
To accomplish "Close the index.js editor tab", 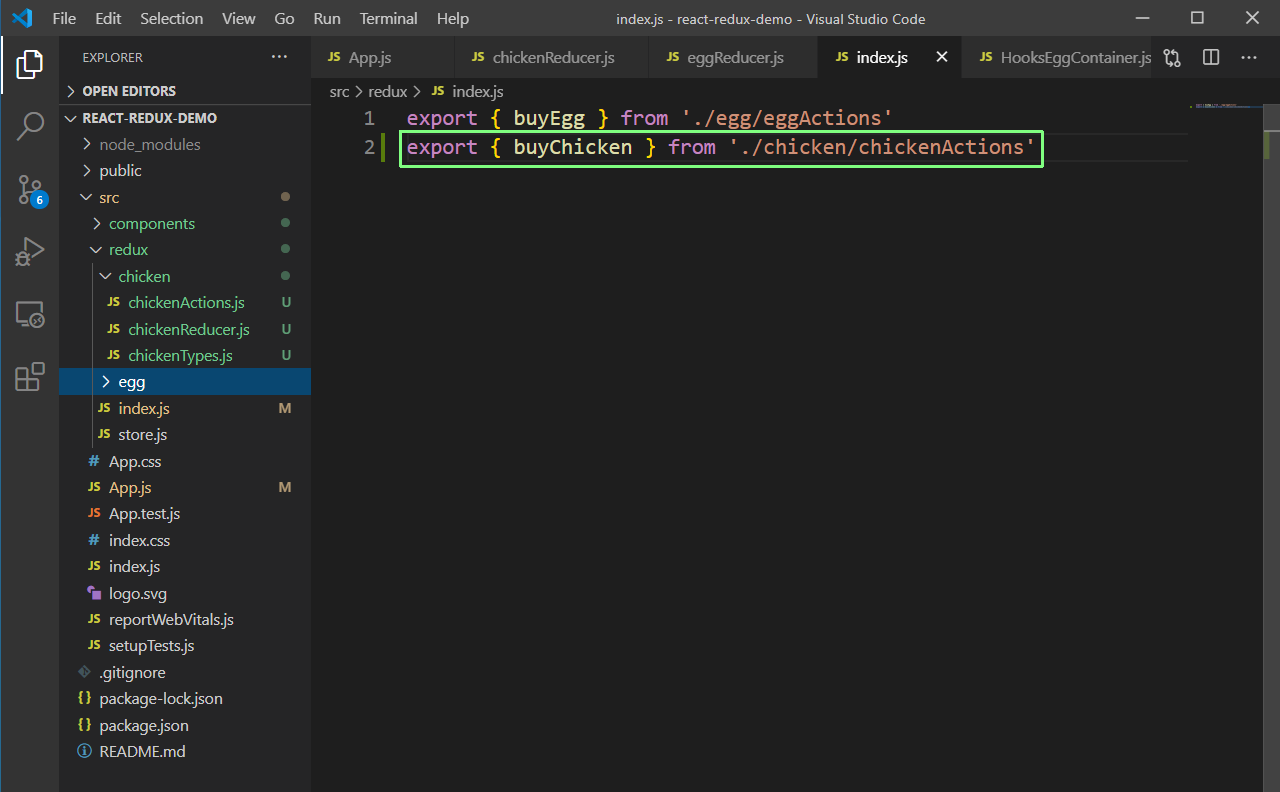I will click(x=941, y=58).
